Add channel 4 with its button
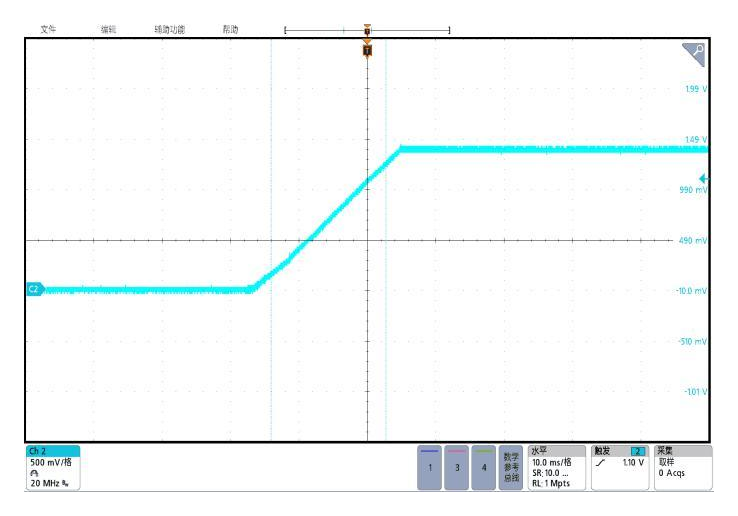This screenshot has width=738, height=516. pyautogui.click(x=483, y=468)
